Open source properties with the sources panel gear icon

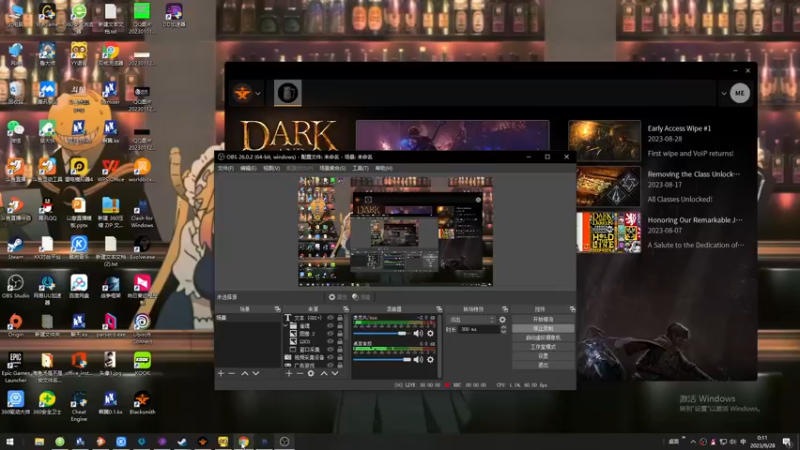311,373
